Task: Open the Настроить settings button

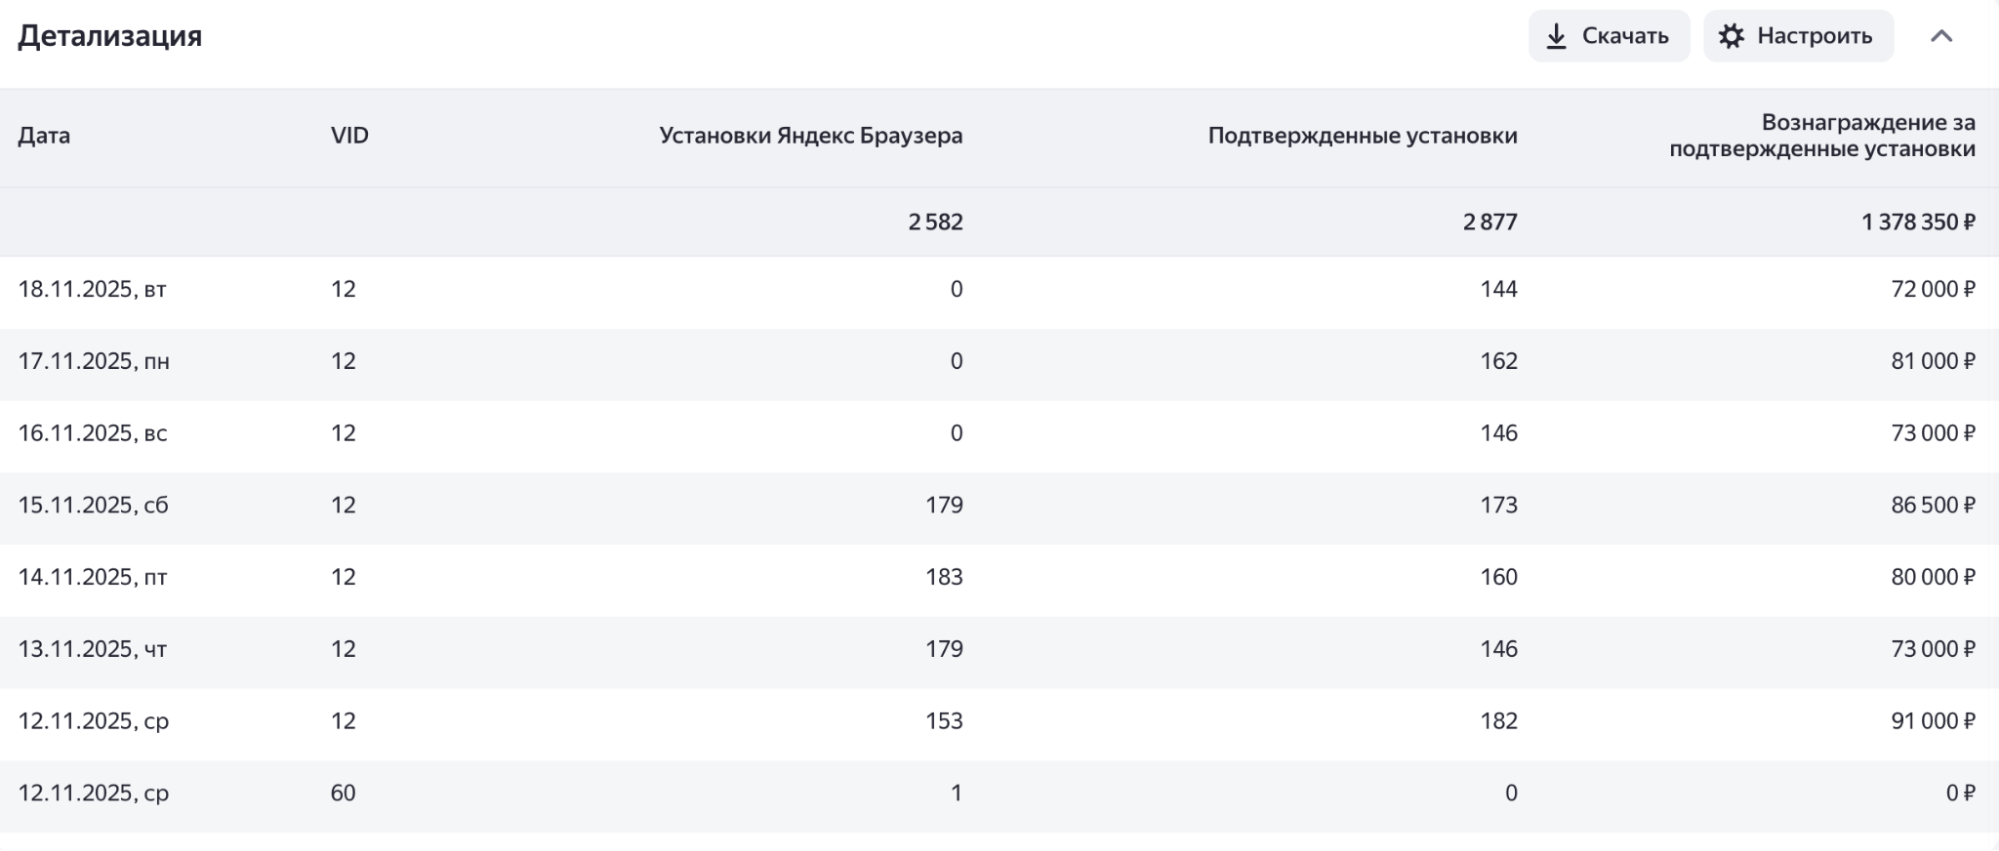Action: pos(1798,36)
